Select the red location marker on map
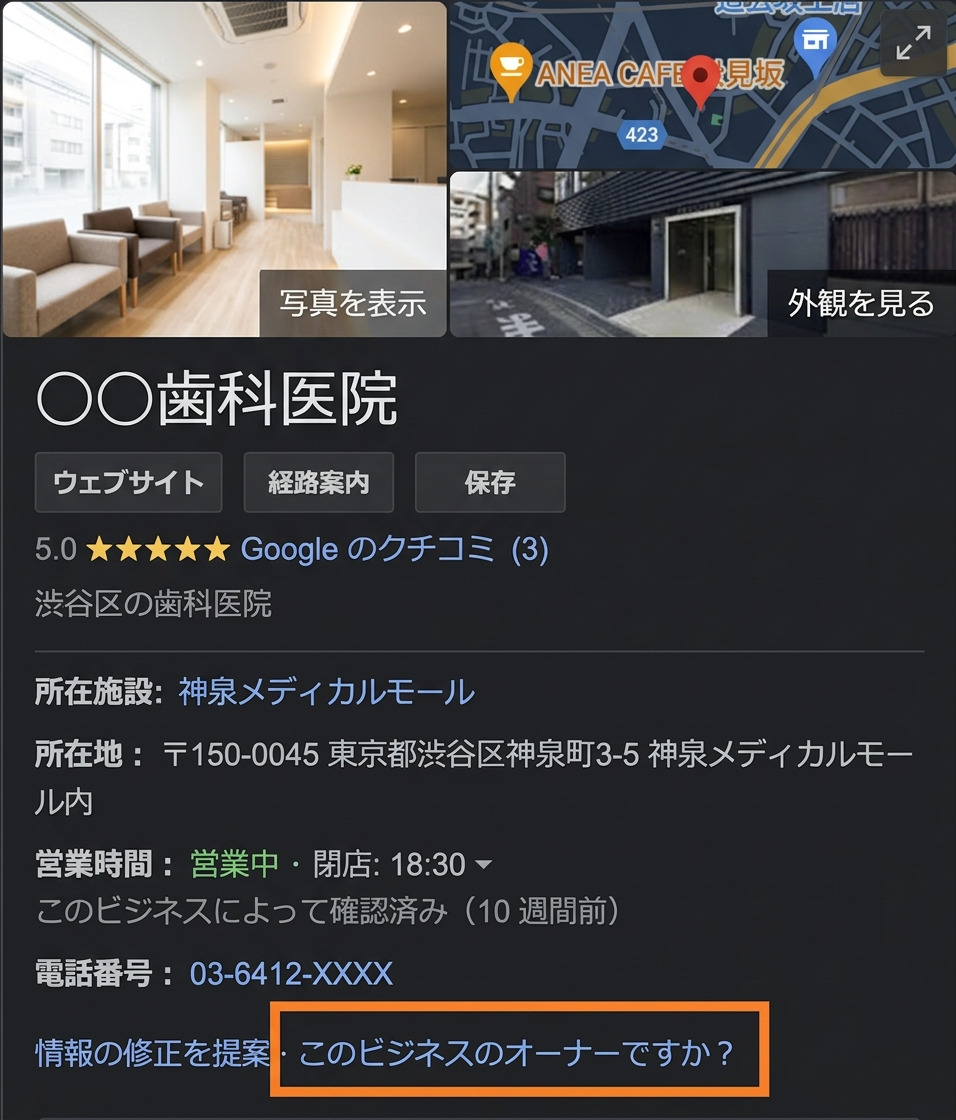Screen dimensions: 956x1120 700,81
